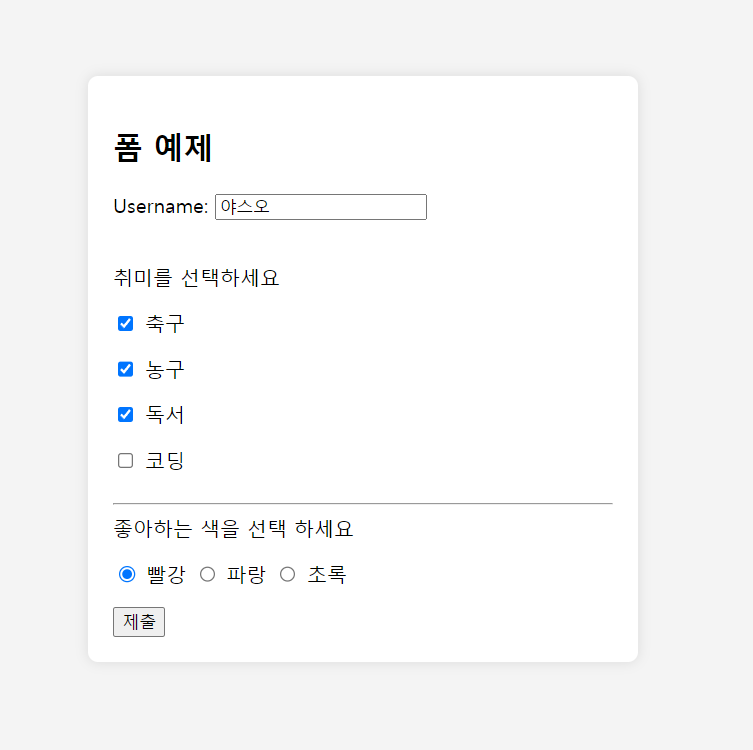Click the 취미를 선택하세요 text
This screenshot has height=750, width=753.
[x=196, y=278]
